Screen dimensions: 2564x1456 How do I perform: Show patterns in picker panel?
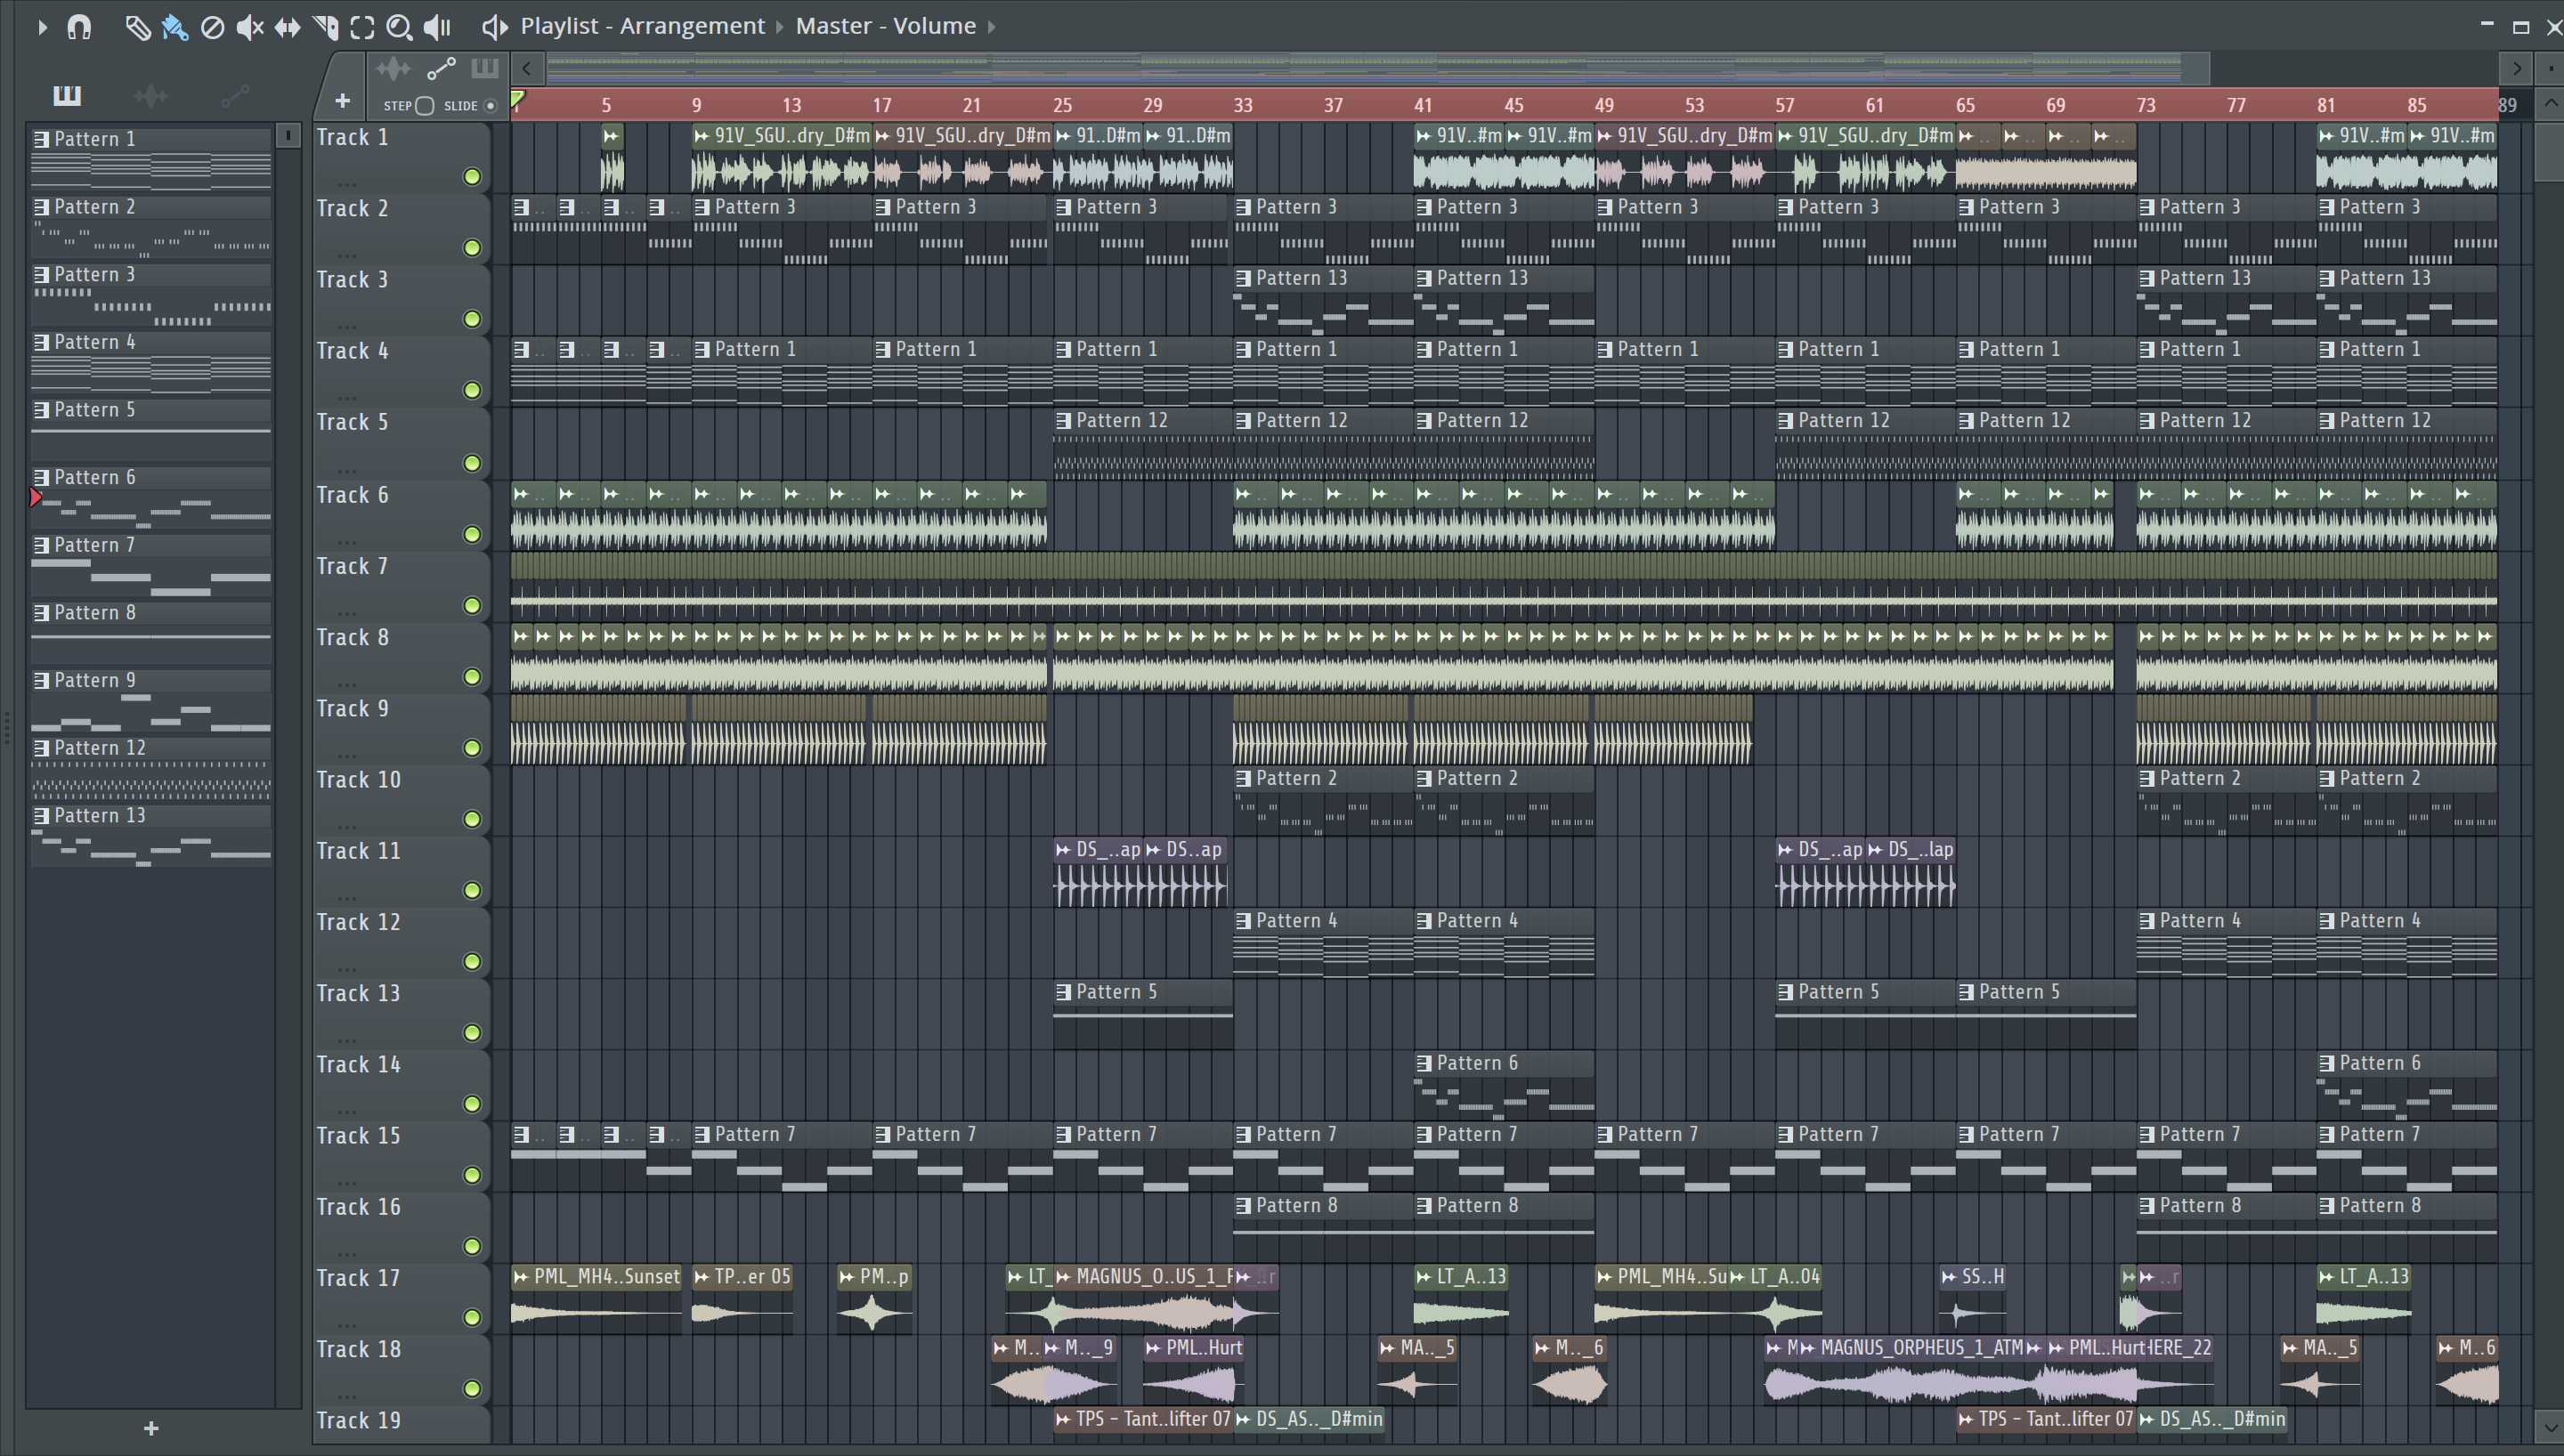click(x=67, y=95)
